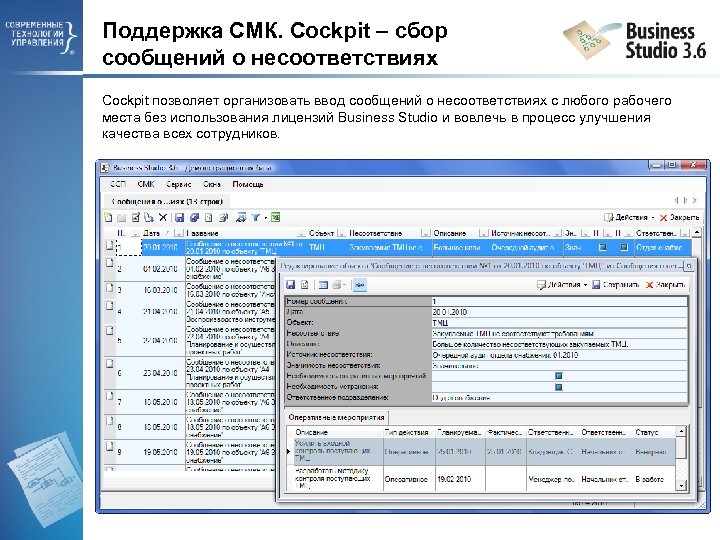Image resolution: width=720 pixels, height=540 pixels.
Task: Click scroll down arrow in measures table
Action: pos(681,485)
